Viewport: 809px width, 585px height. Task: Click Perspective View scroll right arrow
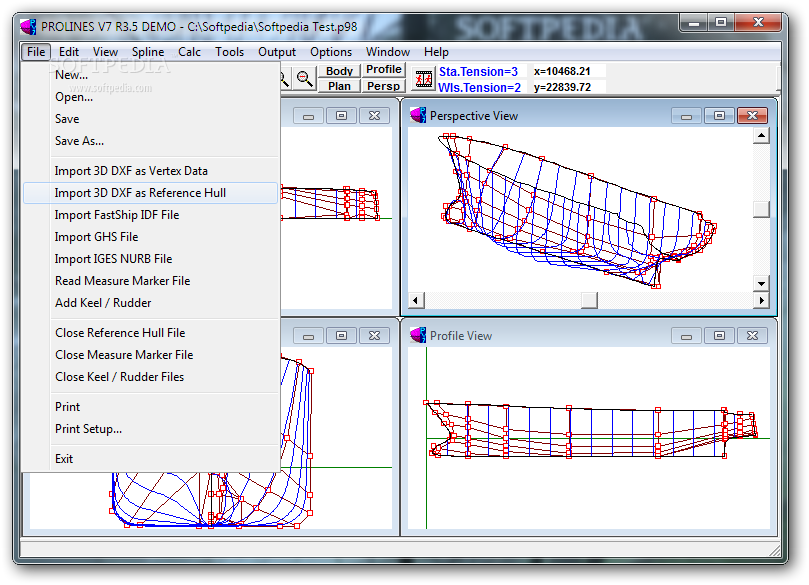tap(761, 300)
